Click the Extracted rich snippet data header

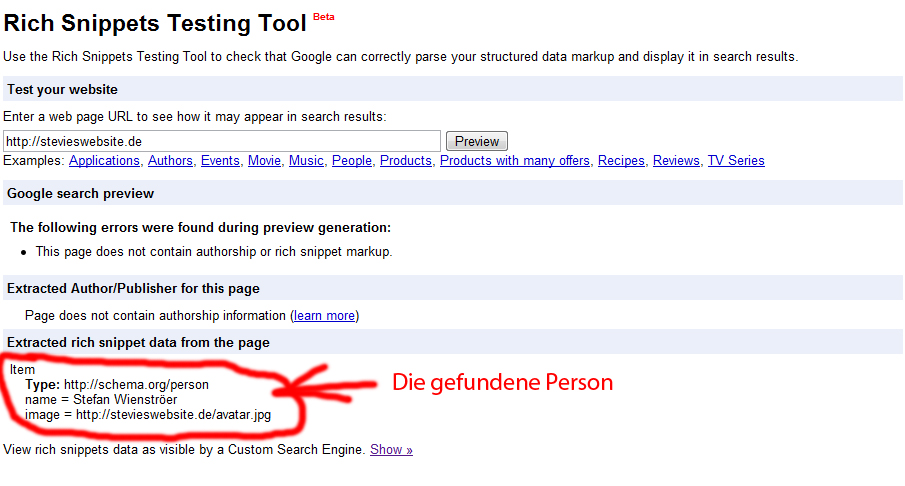pos(452,342)
